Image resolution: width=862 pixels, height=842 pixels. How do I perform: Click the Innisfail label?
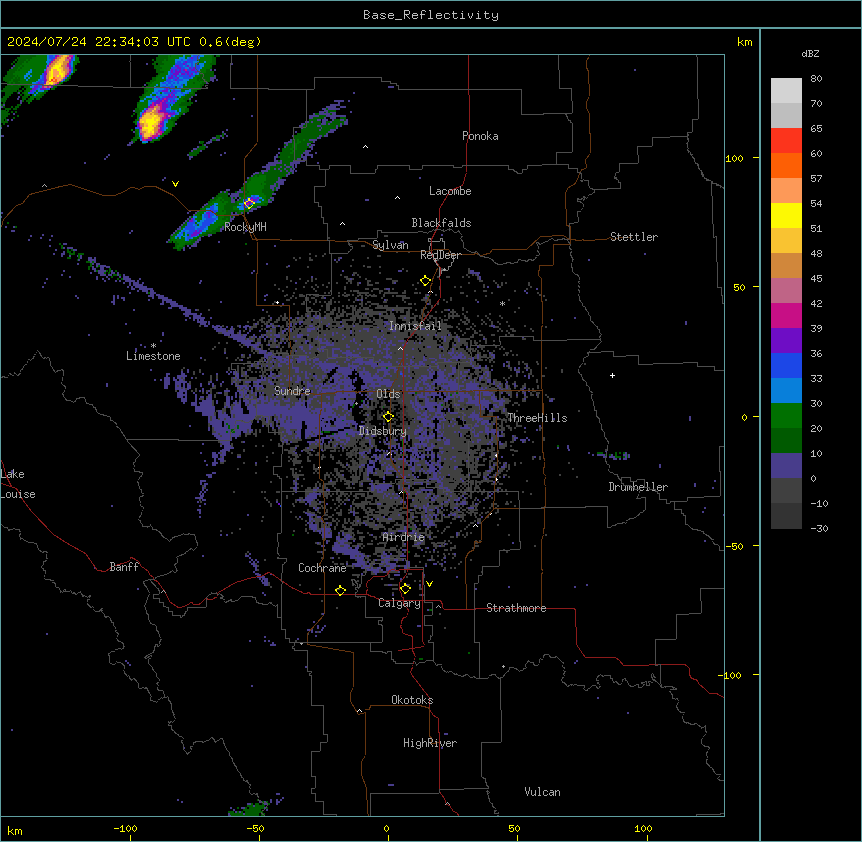415,326
